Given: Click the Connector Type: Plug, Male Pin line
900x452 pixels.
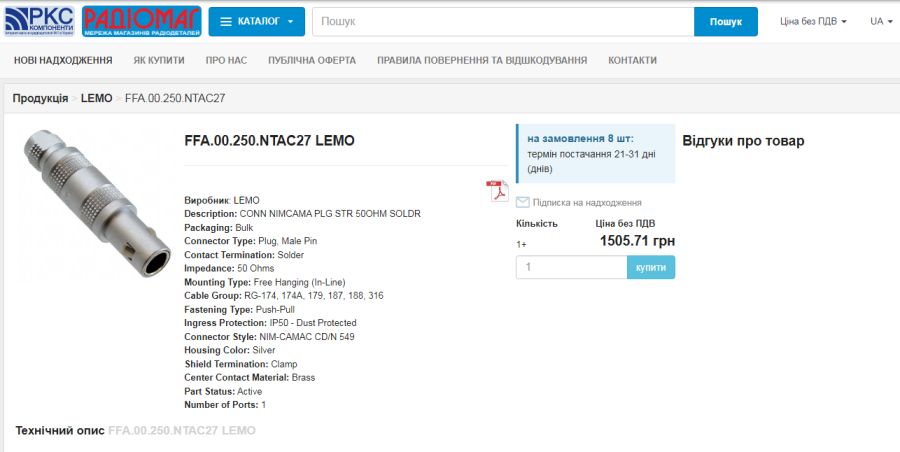Looking at the screenshot, I should click(x=250, y=241).
